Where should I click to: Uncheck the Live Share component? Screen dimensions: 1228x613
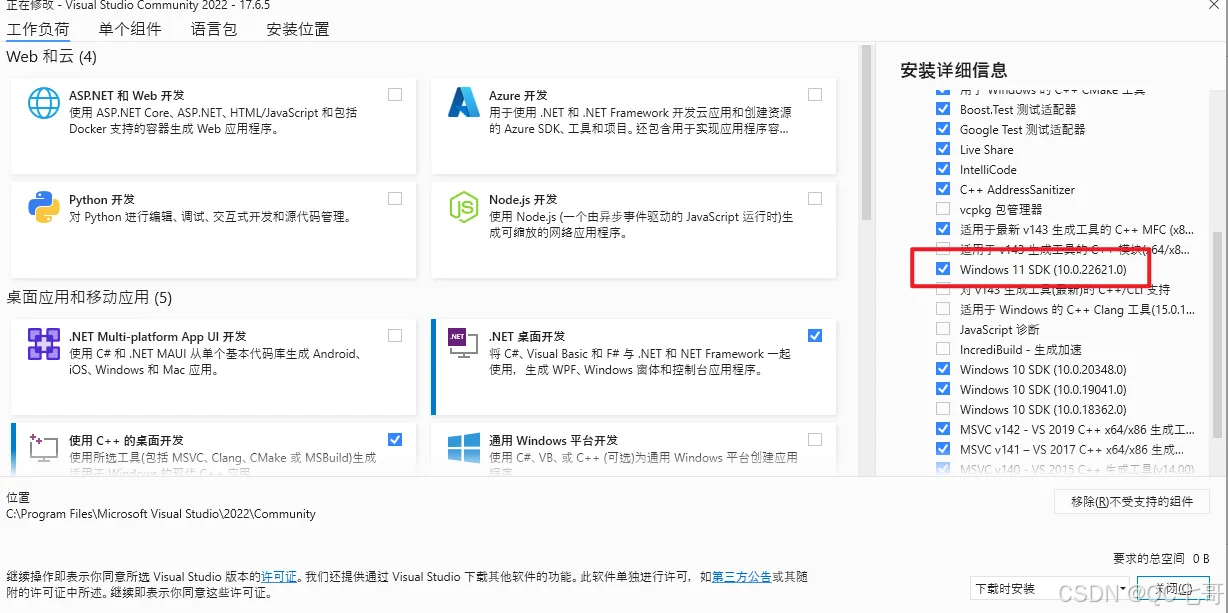coord(943,149)
